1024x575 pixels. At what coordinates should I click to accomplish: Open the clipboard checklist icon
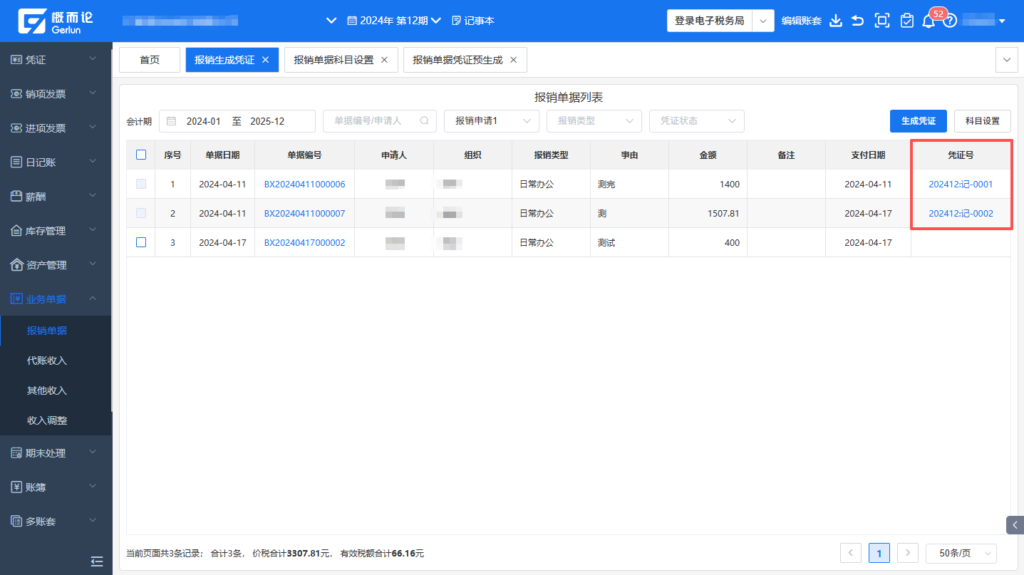pos(906,20)
